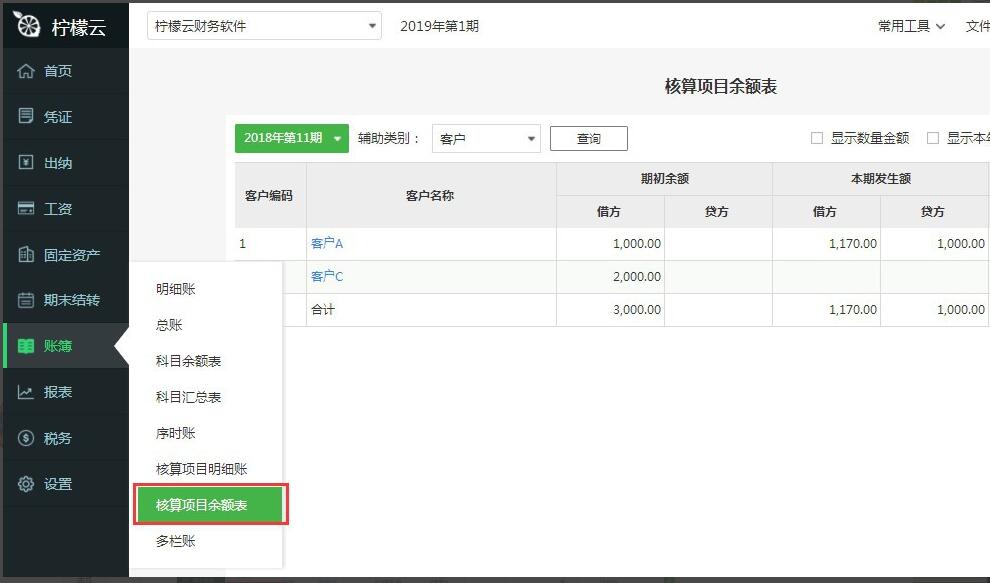Image resolution: width=990 pixels, height=583 pixels.
Task: Click the 客户名称 column header
Action: 431,195
